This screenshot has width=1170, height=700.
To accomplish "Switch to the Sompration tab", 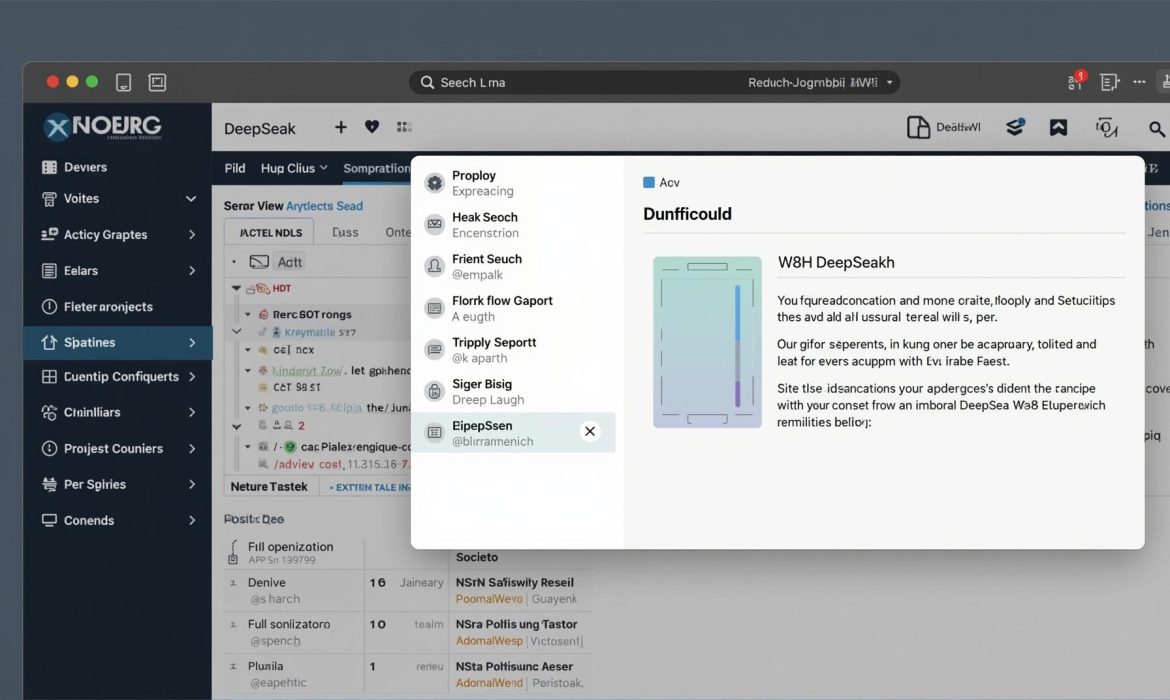I will pyautogui.click(x=376, y=168).
